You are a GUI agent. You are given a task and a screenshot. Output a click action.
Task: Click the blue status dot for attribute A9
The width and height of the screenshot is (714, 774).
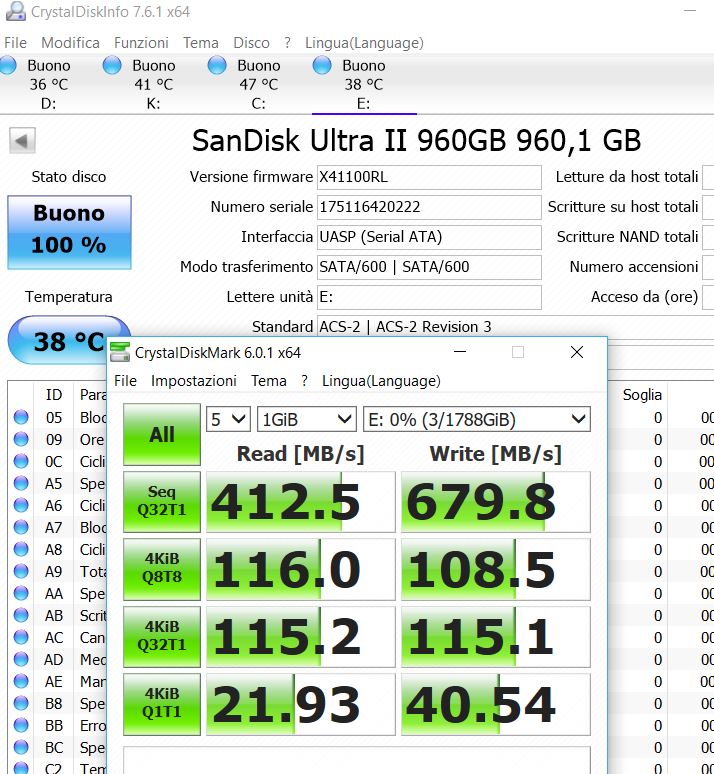pyautogui.click(x=21, y=571)
